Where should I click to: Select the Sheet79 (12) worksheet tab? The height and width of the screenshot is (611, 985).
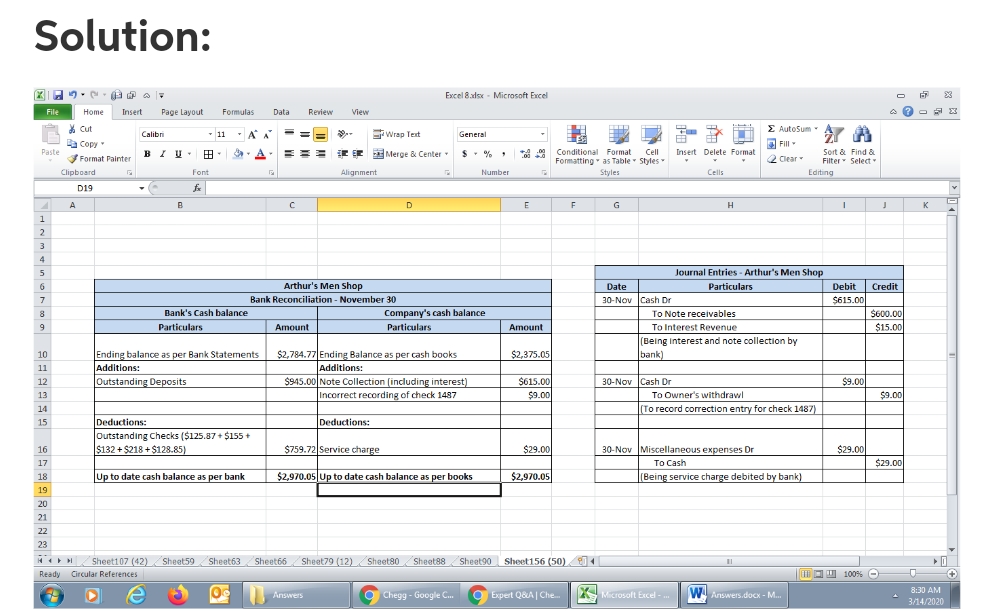click(327, 561)
